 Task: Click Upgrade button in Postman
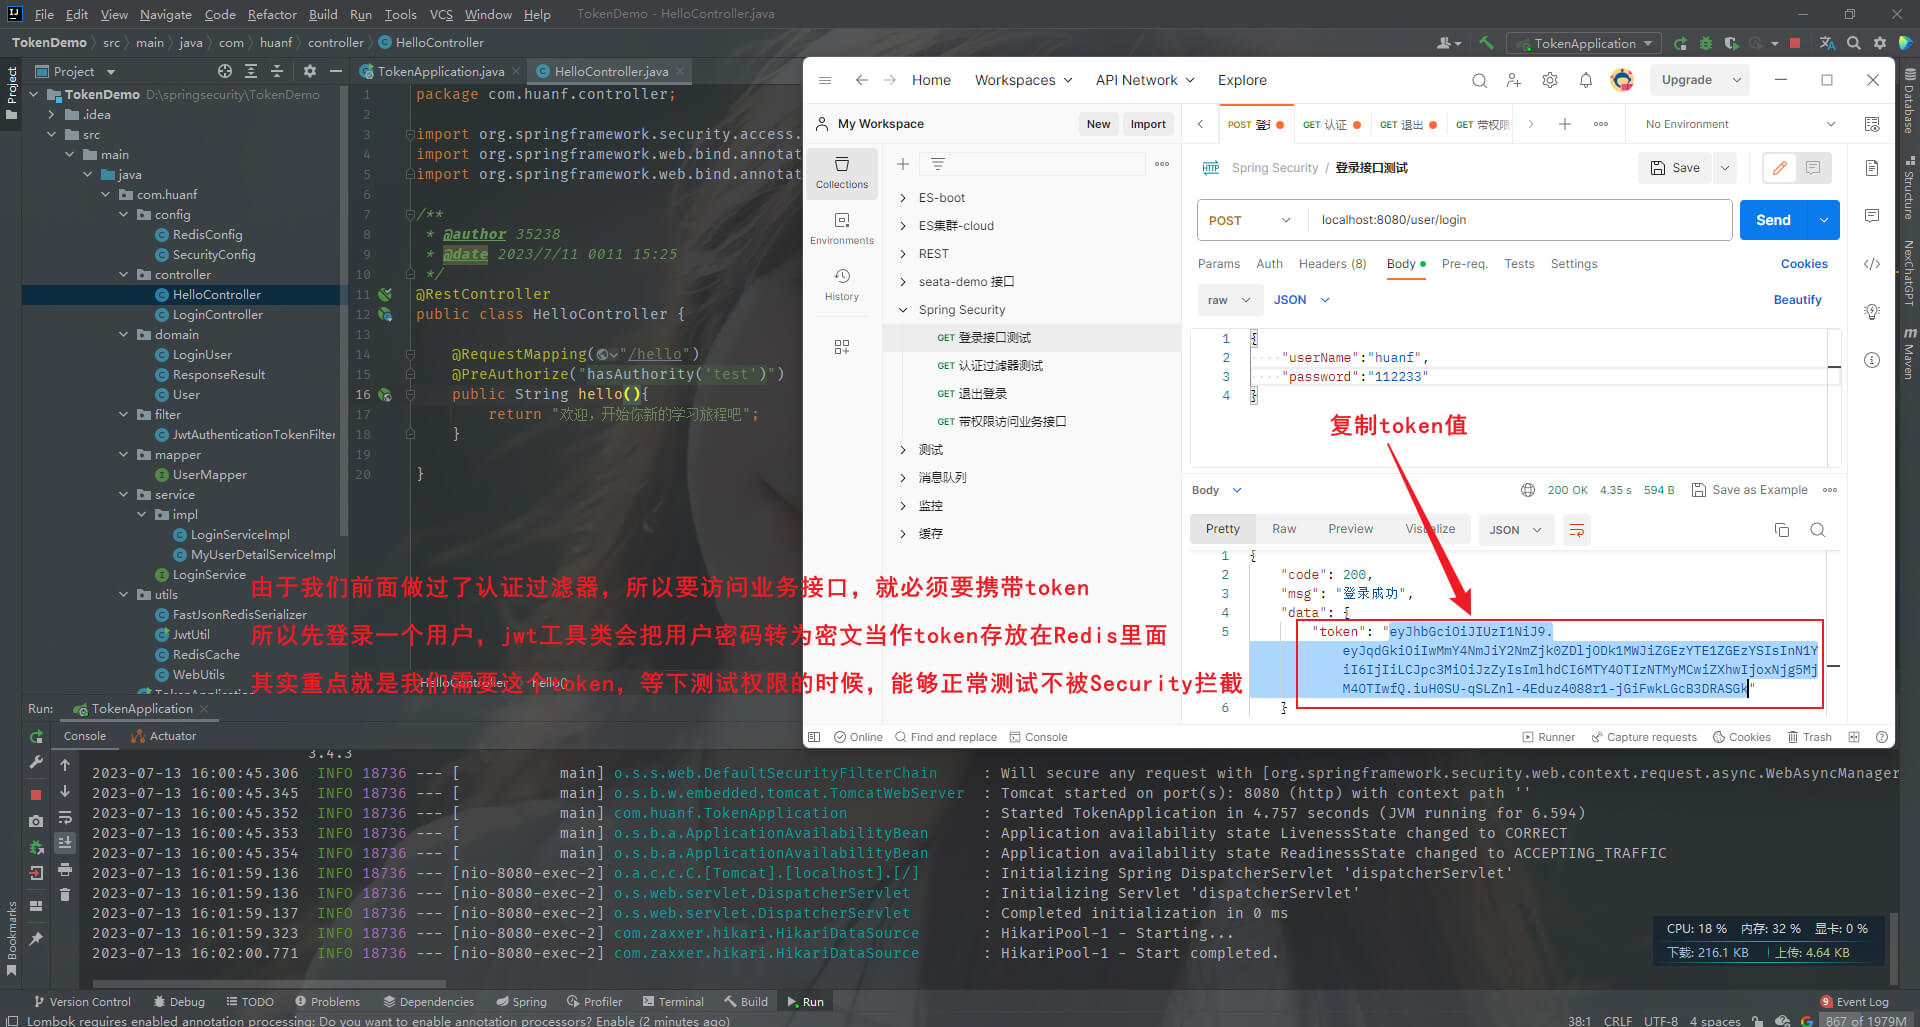click(1687, 80)
